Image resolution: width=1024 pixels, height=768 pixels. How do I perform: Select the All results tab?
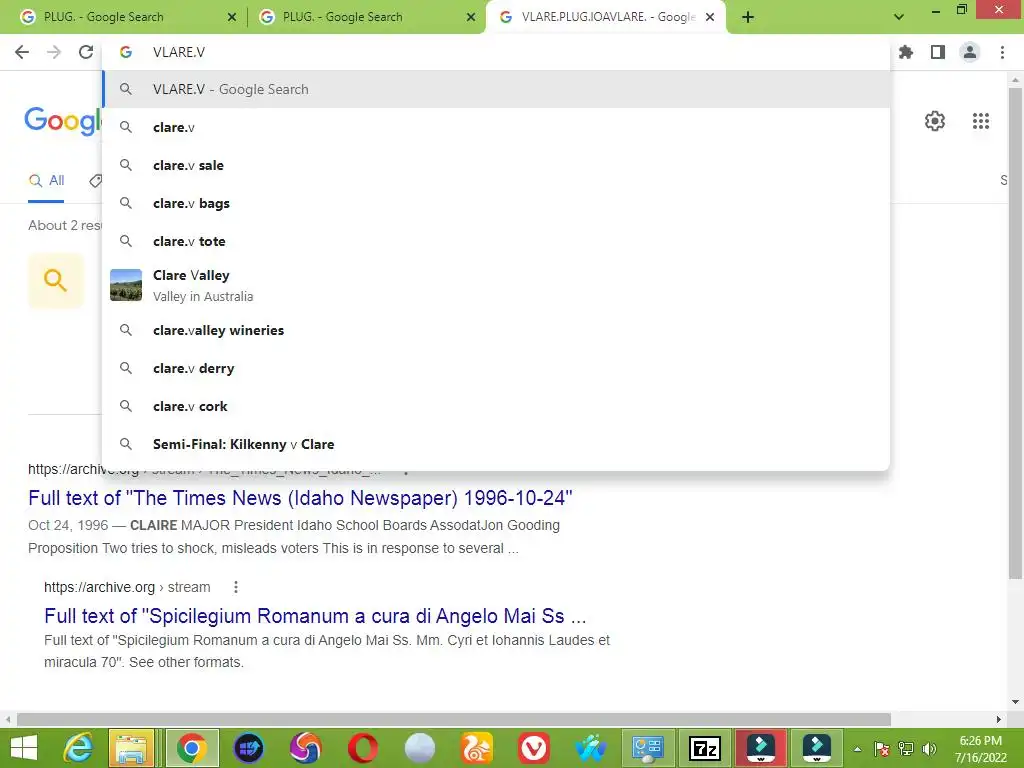coord(46,181)
